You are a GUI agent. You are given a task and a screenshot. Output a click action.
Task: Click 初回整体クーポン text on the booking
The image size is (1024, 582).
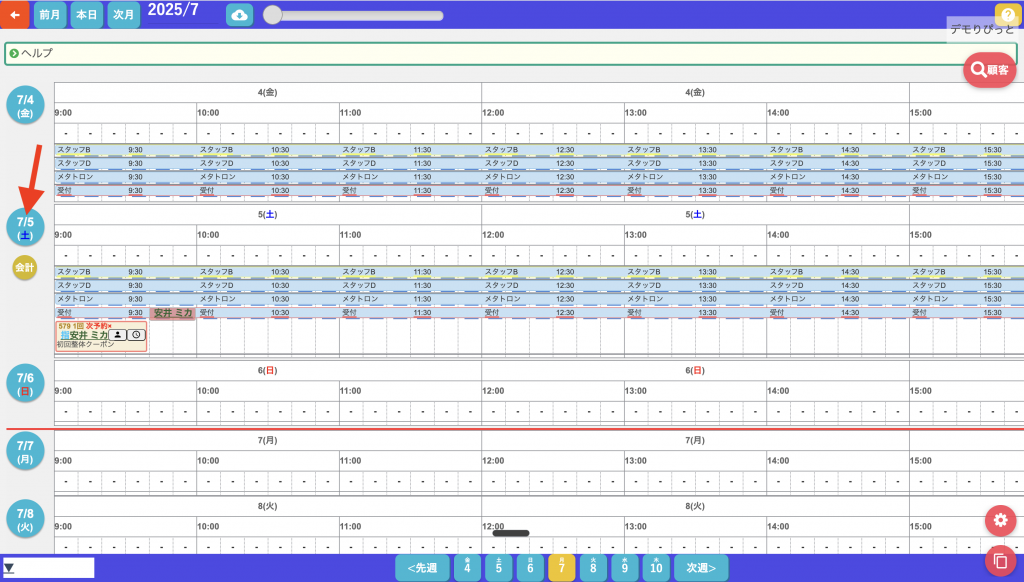pos(85,344)
